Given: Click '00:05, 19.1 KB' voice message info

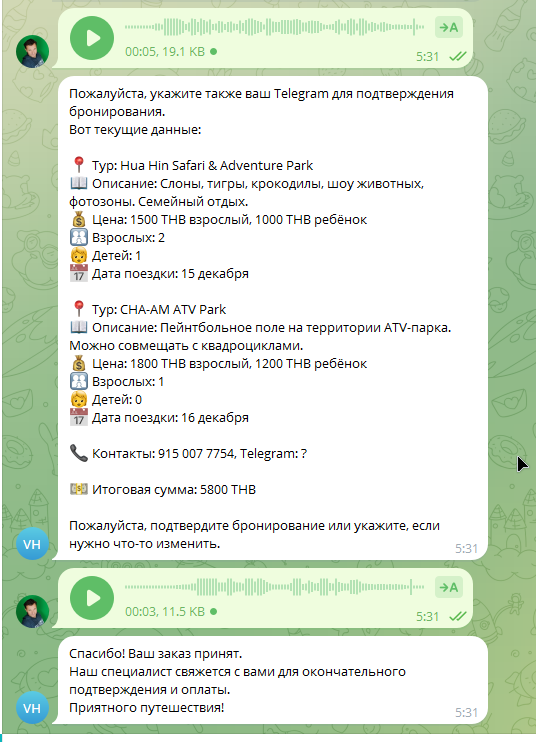Looking at the screenshot, I should coord(165,52).
